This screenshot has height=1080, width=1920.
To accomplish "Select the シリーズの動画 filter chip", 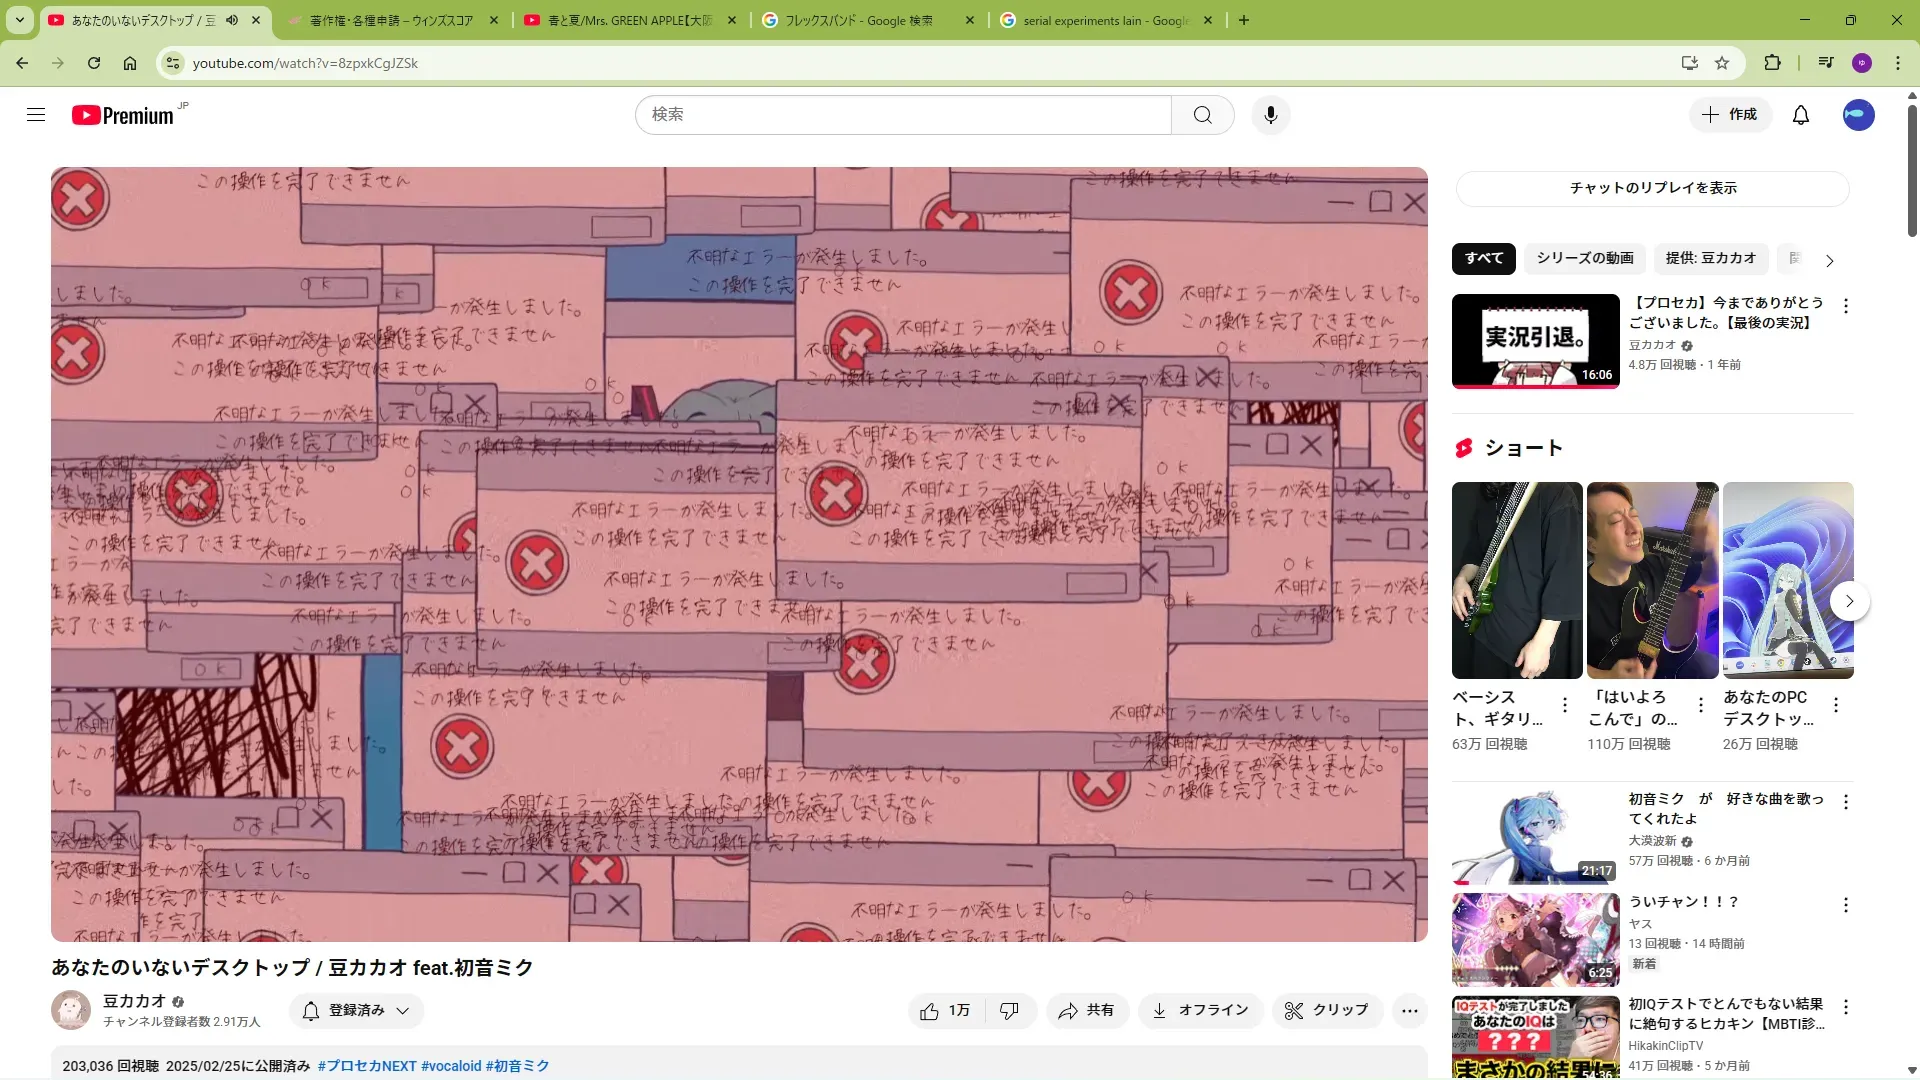I will 1584,258.
